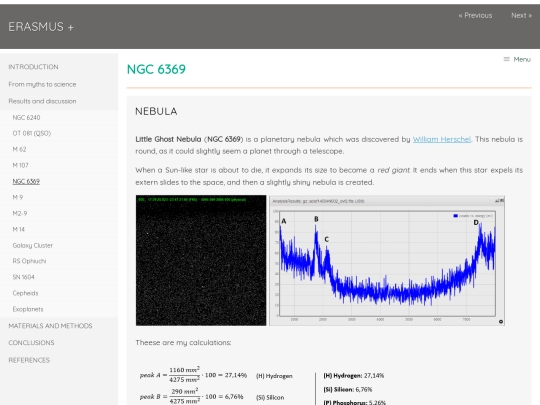Click the peak A formula

point(194,375)
